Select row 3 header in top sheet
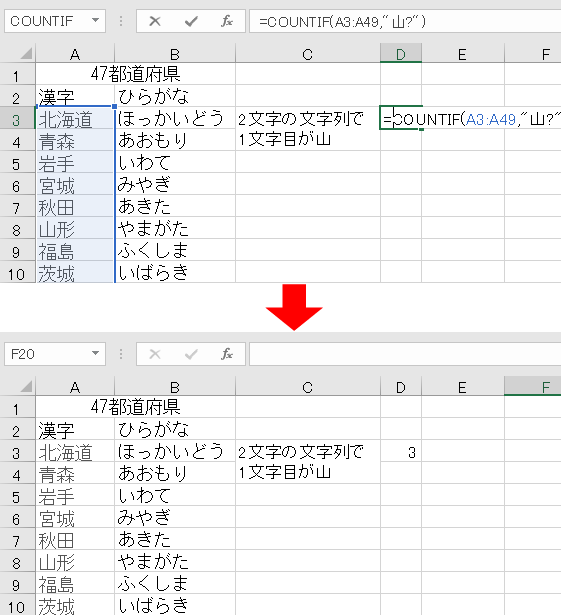 (17, 119)
